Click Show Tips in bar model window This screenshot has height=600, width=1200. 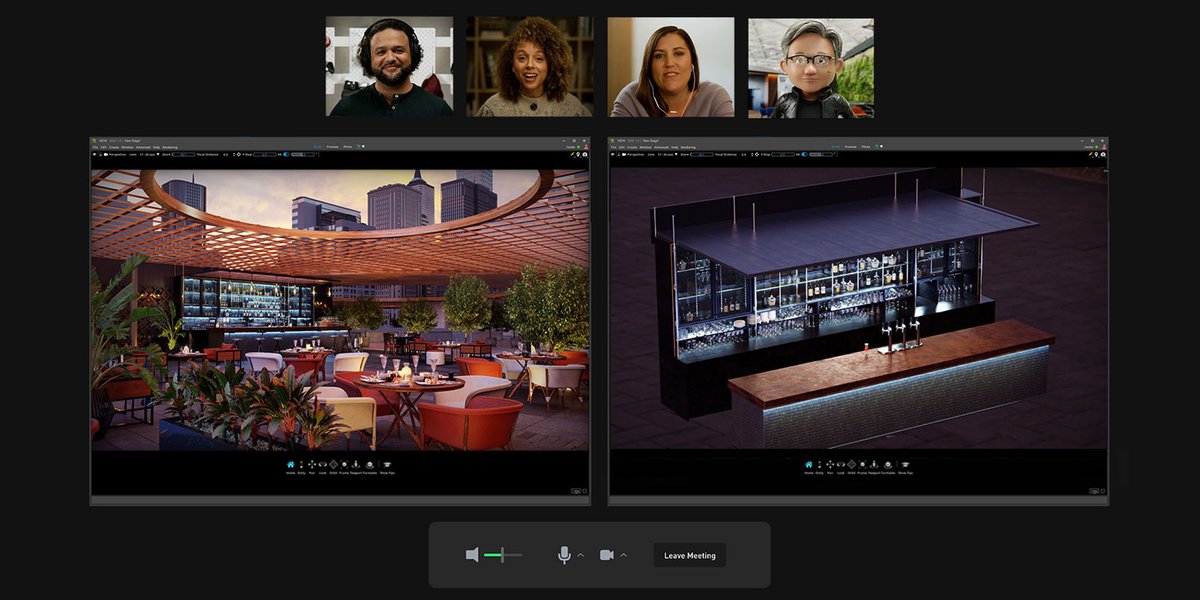click(905, 466)
